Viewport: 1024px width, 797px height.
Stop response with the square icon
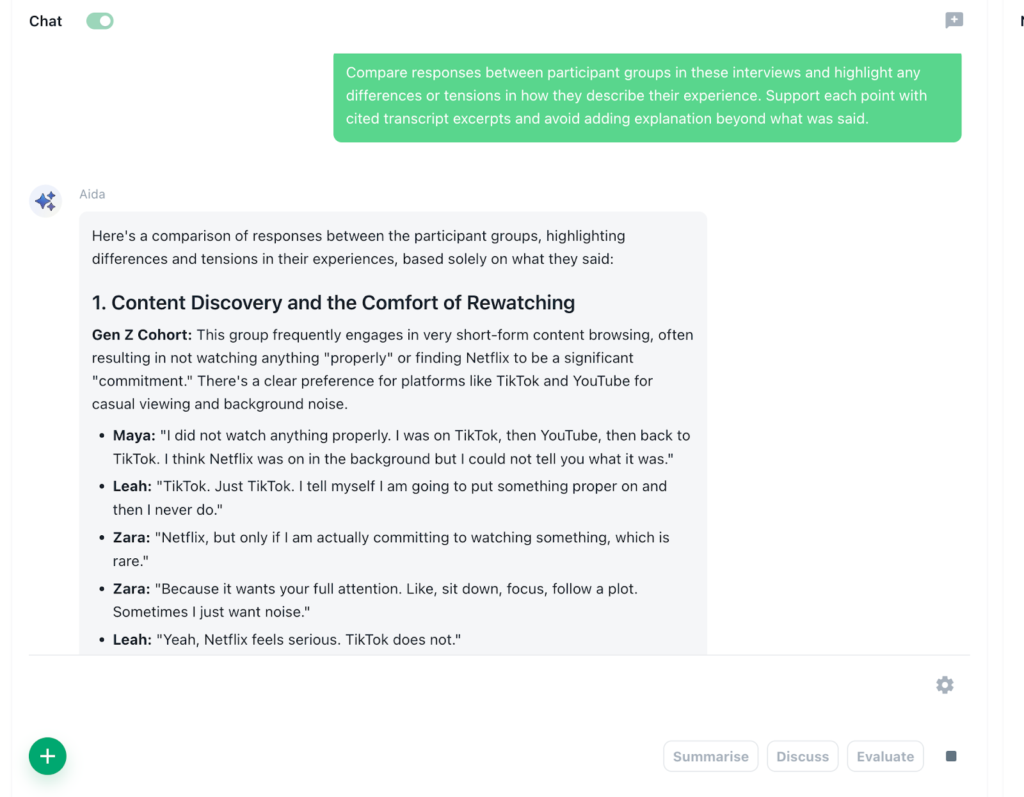coord(951,756)
